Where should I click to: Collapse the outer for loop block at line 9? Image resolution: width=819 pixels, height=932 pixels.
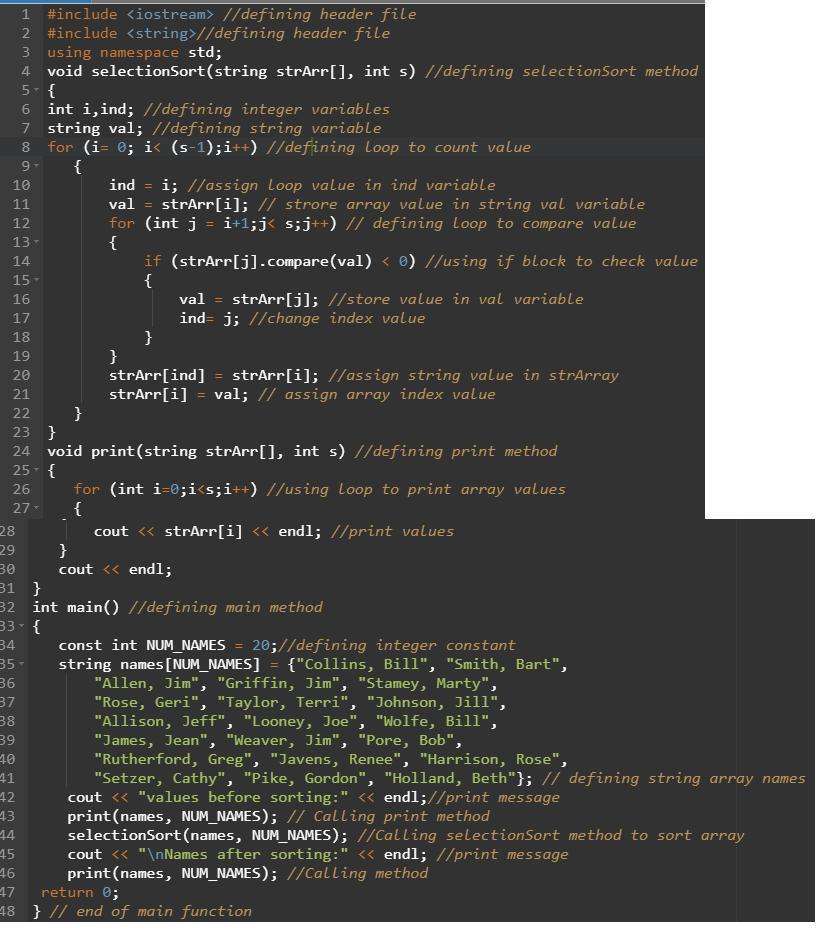[x=37, y=166]
